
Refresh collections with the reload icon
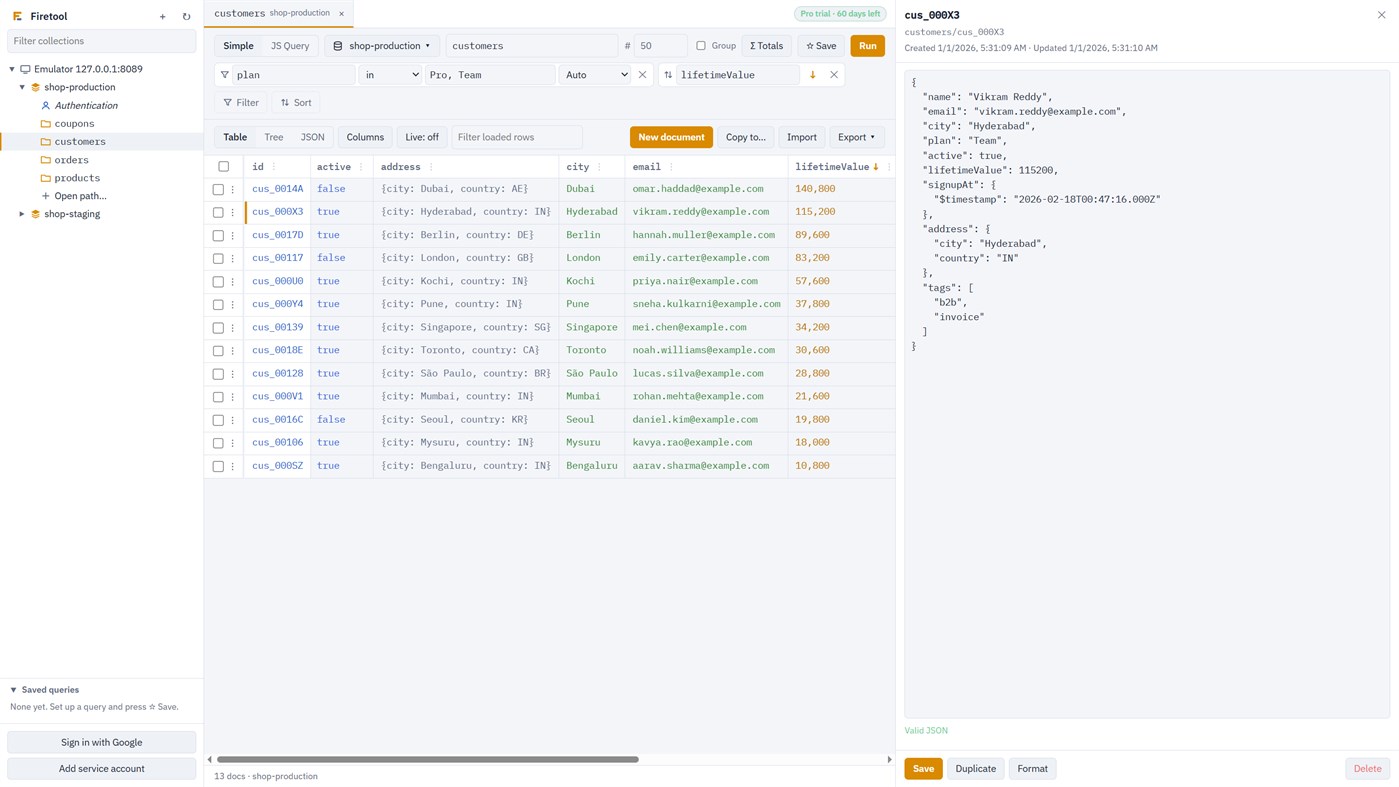(186, 17)
